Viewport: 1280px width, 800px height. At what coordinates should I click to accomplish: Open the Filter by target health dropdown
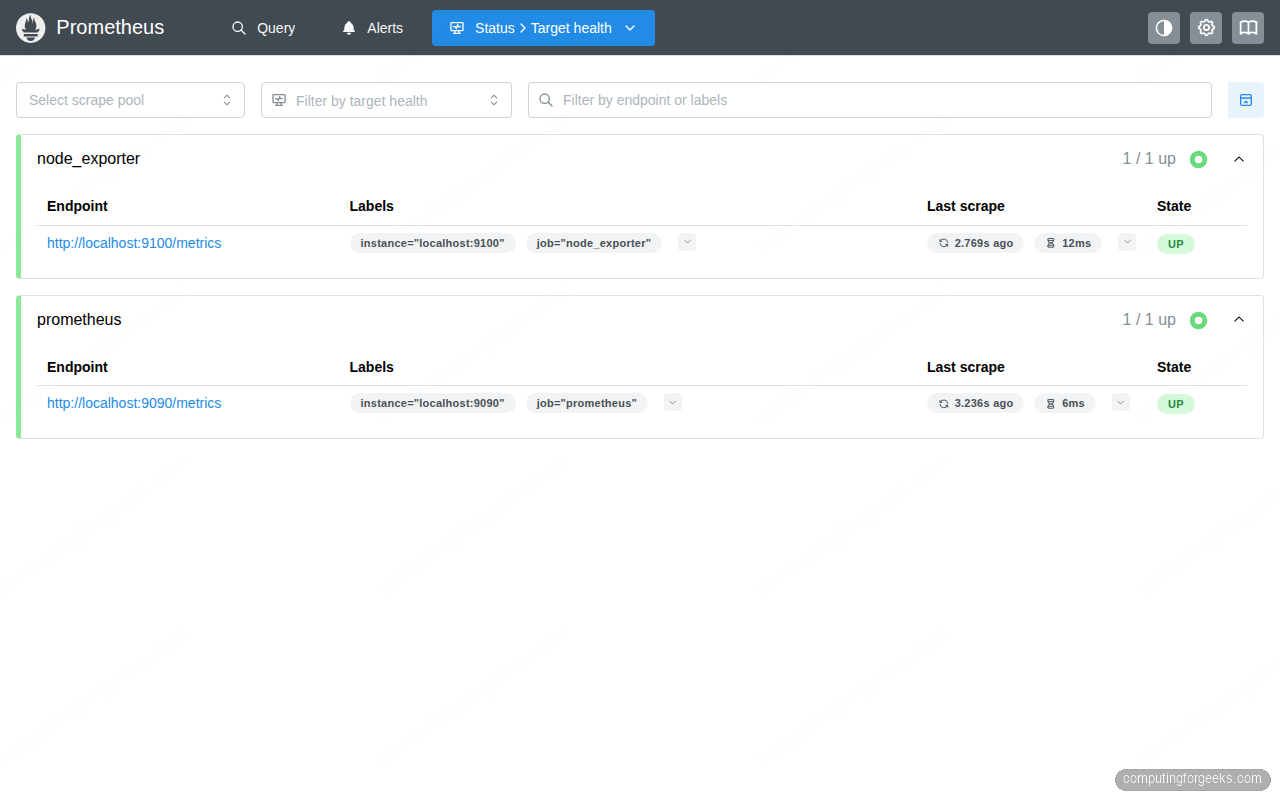[x=386, y=100]
